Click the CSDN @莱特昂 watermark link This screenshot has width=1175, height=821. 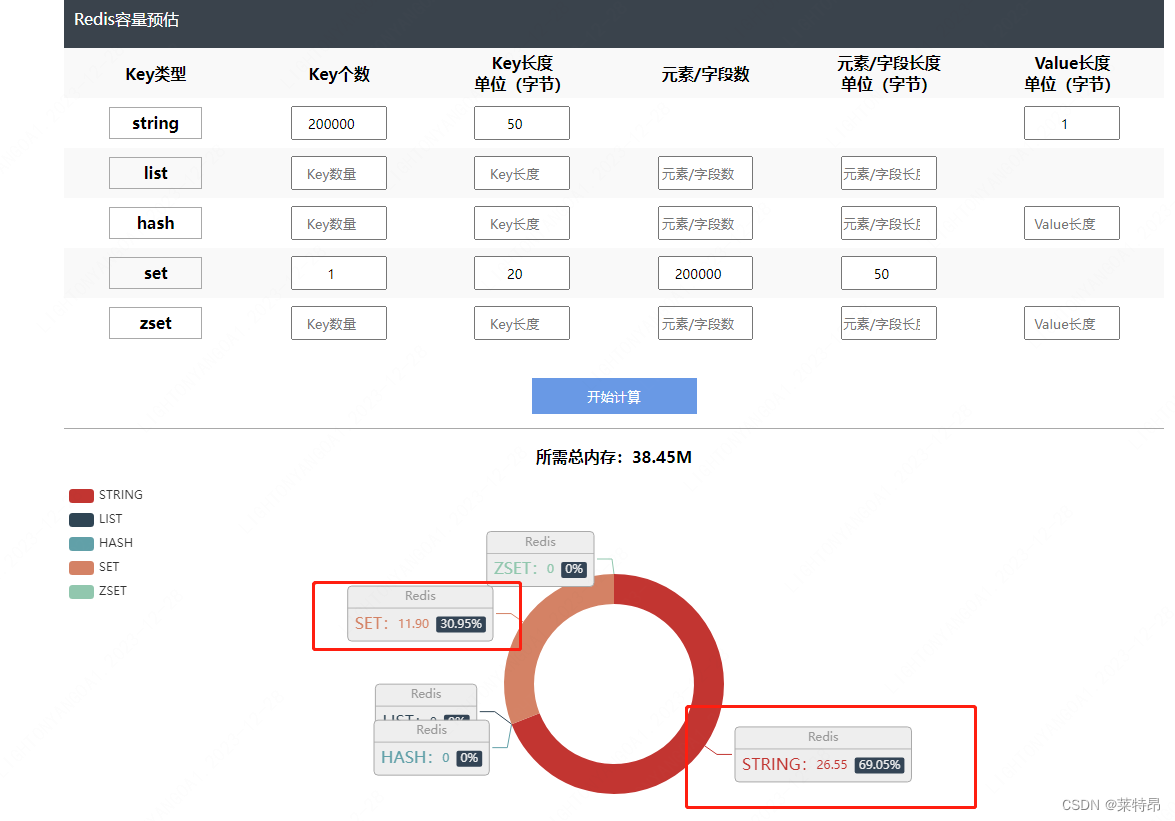(1109, 803)
